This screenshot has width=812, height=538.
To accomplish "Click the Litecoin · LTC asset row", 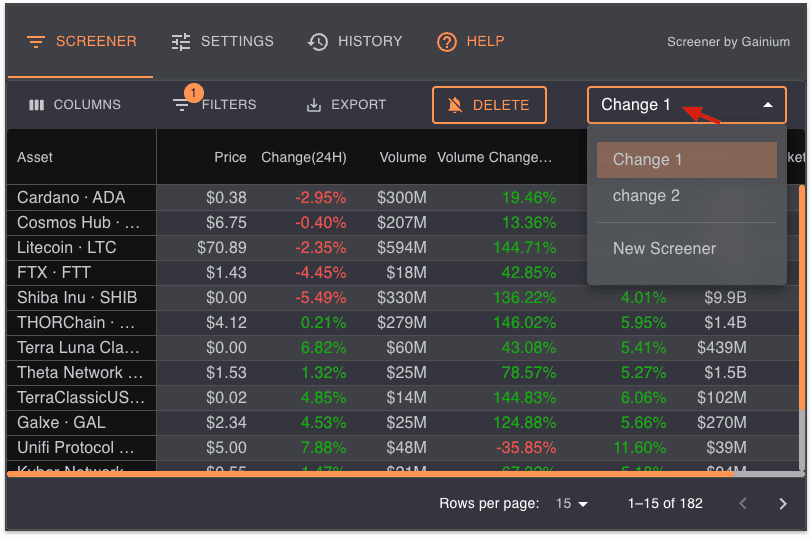I will click(67, 247).
